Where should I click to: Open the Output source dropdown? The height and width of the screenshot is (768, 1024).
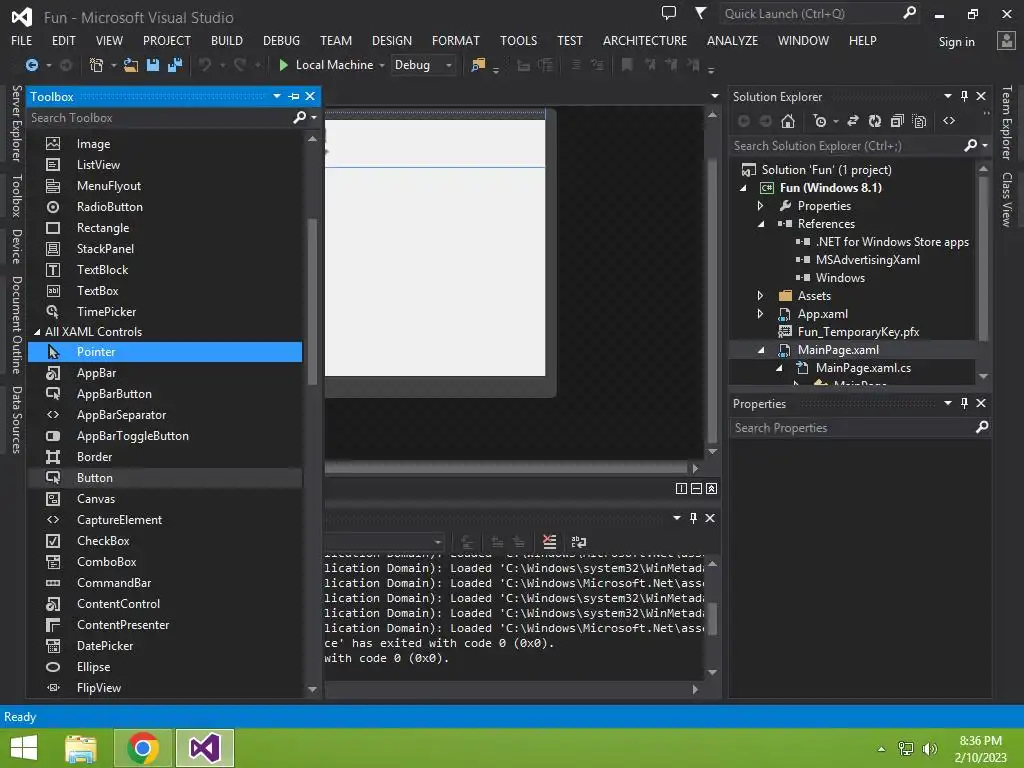[438, 542]
